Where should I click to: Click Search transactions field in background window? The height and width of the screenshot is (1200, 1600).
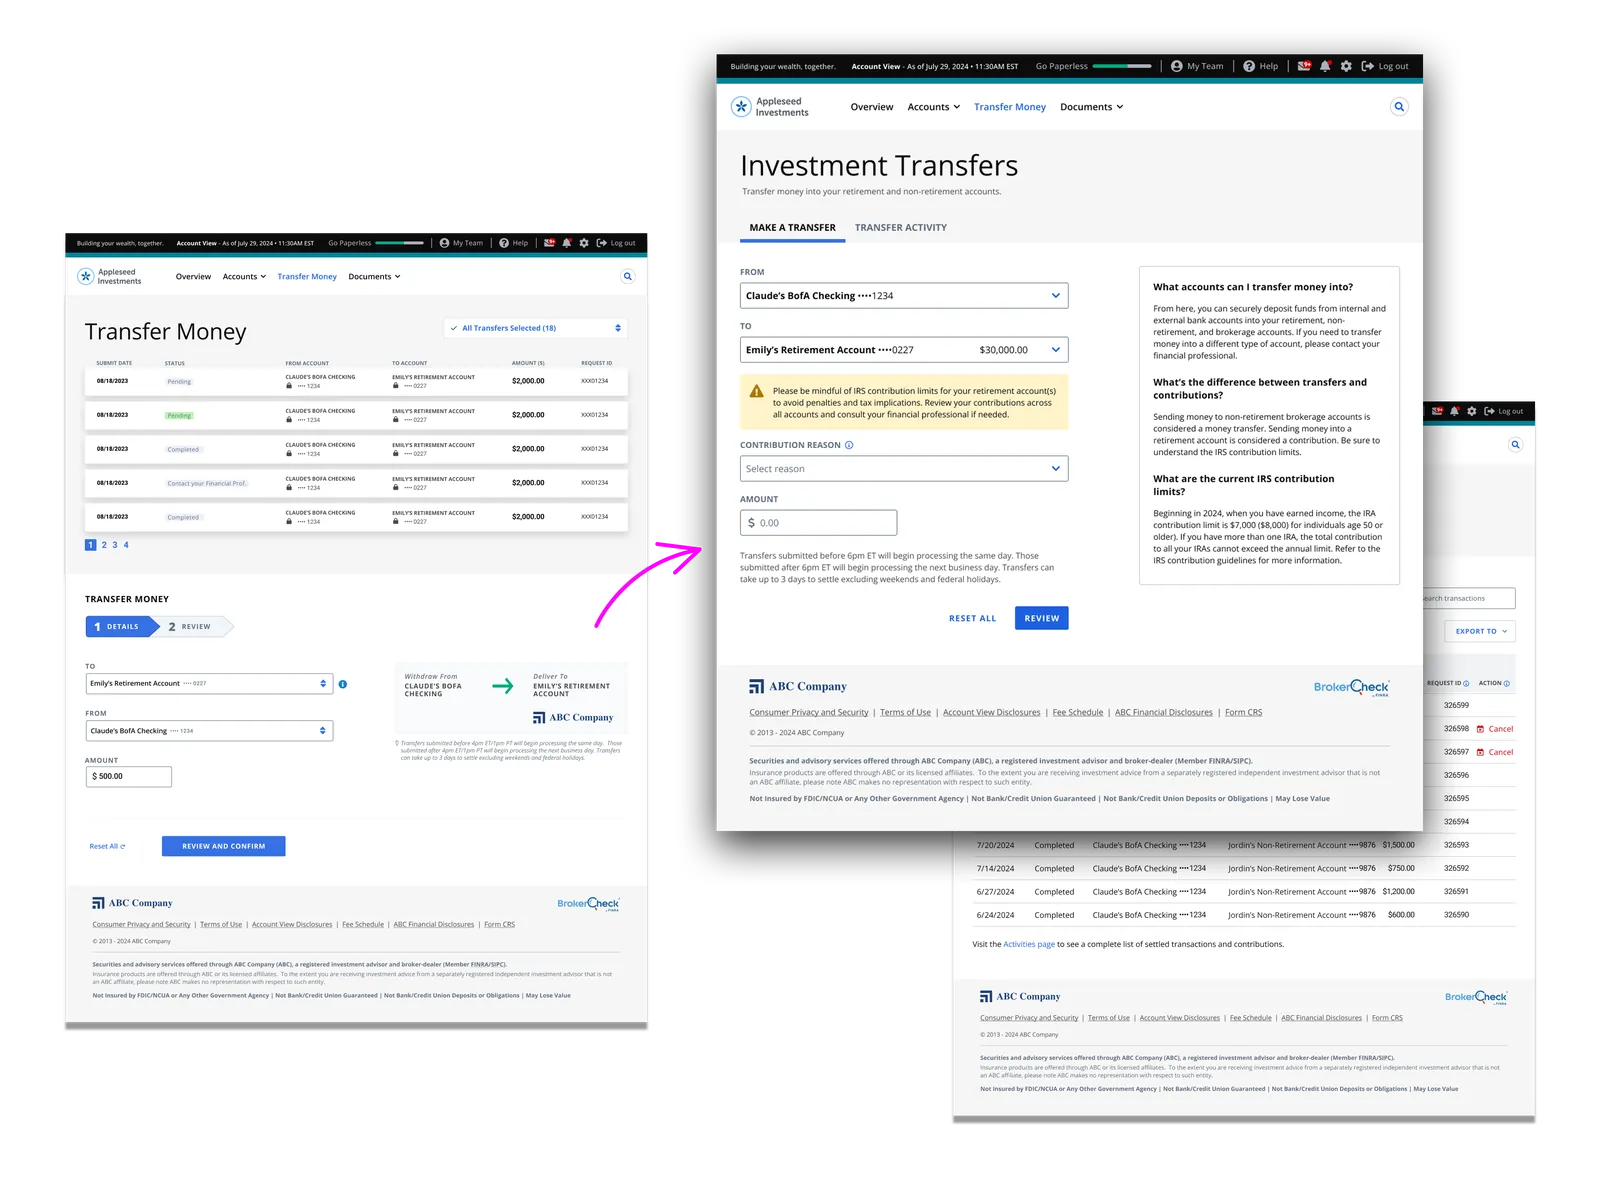click(x=1468, y=599)
